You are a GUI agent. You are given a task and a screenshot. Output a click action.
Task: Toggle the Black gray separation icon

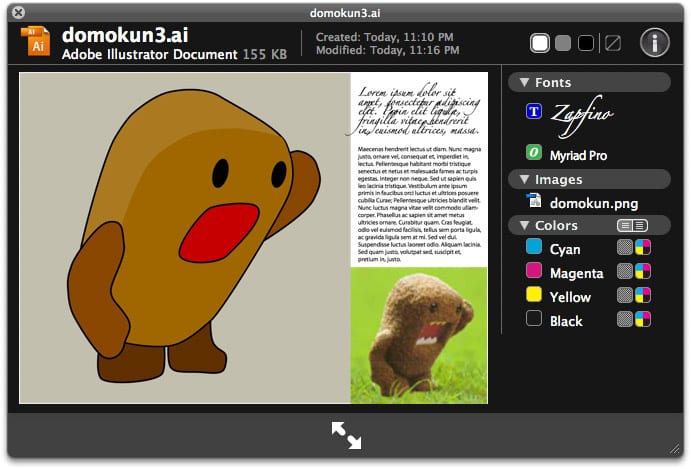tap(624, 319)
